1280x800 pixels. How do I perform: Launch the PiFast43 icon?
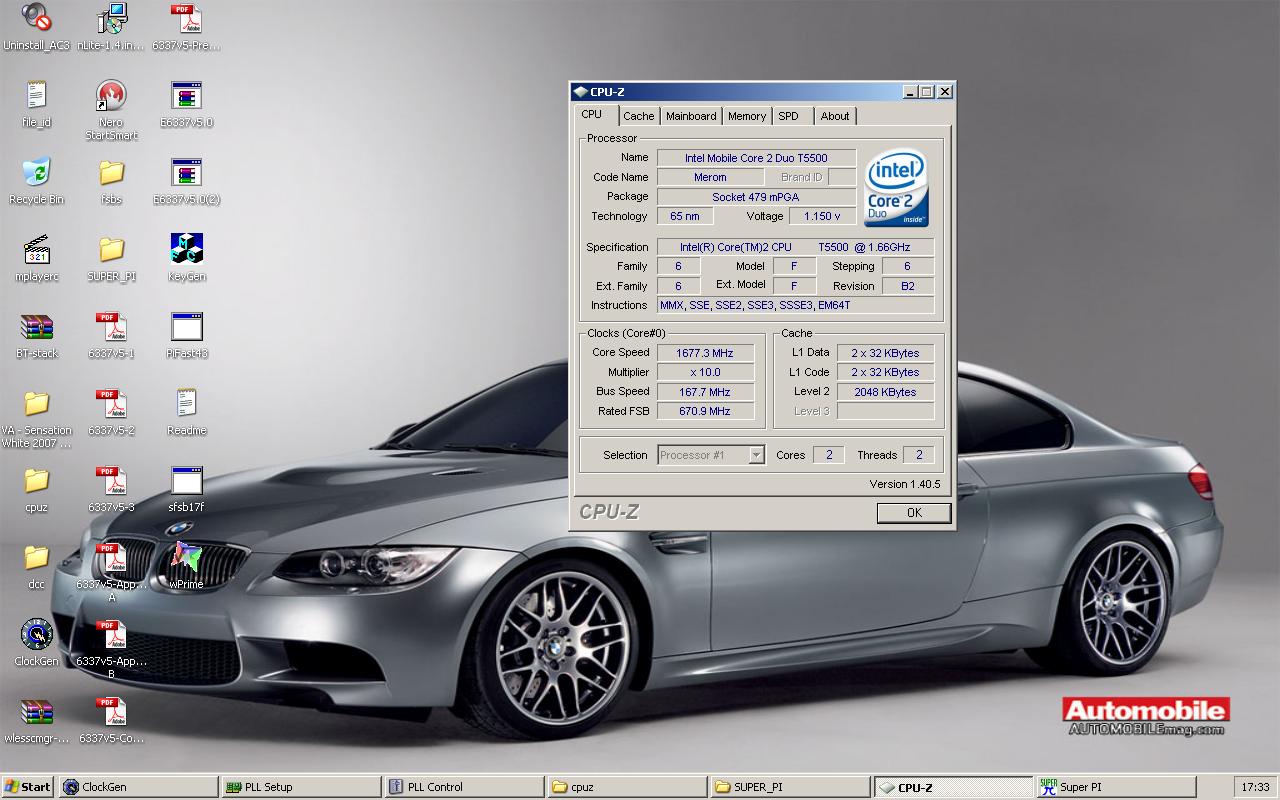coord(187,326)
